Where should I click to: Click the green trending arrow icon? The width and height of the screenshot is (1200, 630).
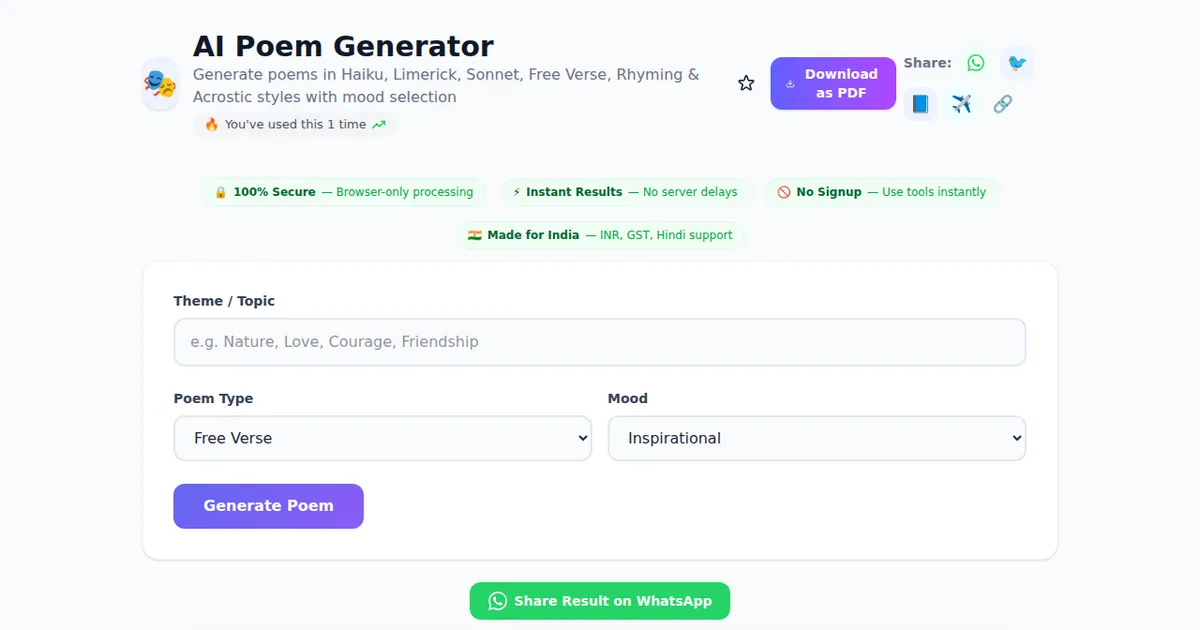(x=379, y=125)
